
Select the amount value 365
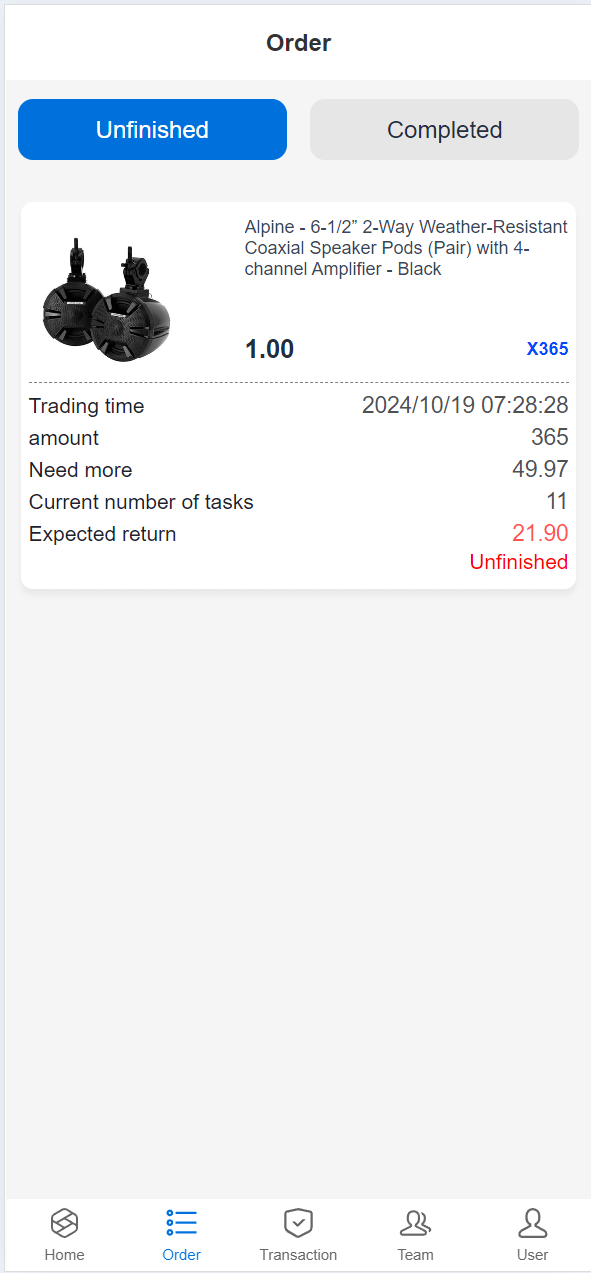[549, 437]
